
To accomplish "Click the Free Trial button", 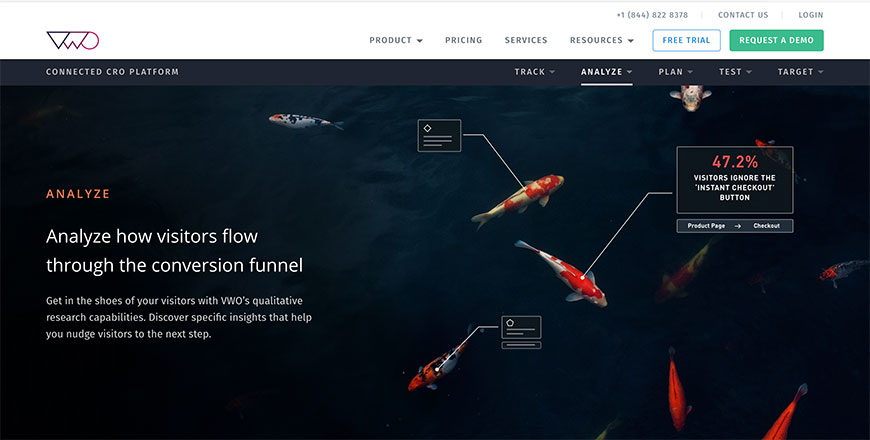I will tap(686, 41).
